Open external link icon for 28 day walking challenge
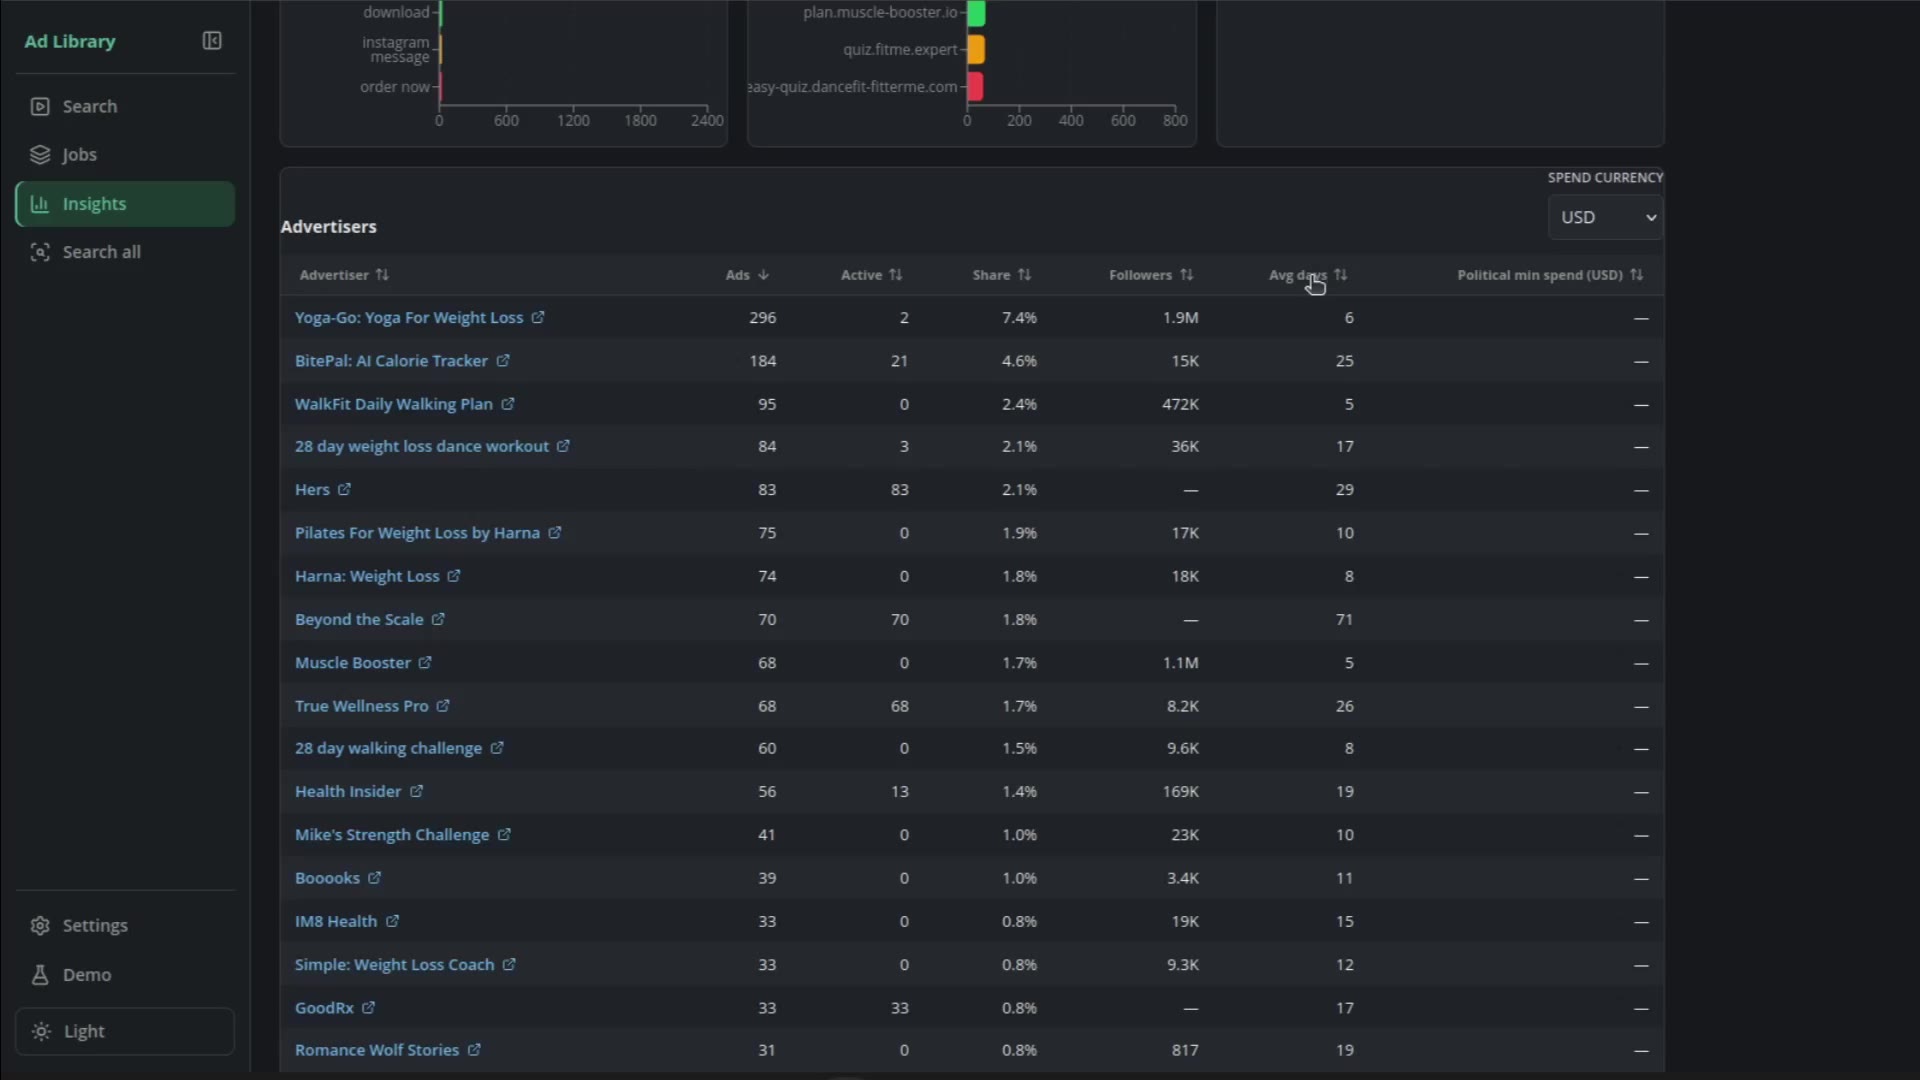 pos(497,748)
